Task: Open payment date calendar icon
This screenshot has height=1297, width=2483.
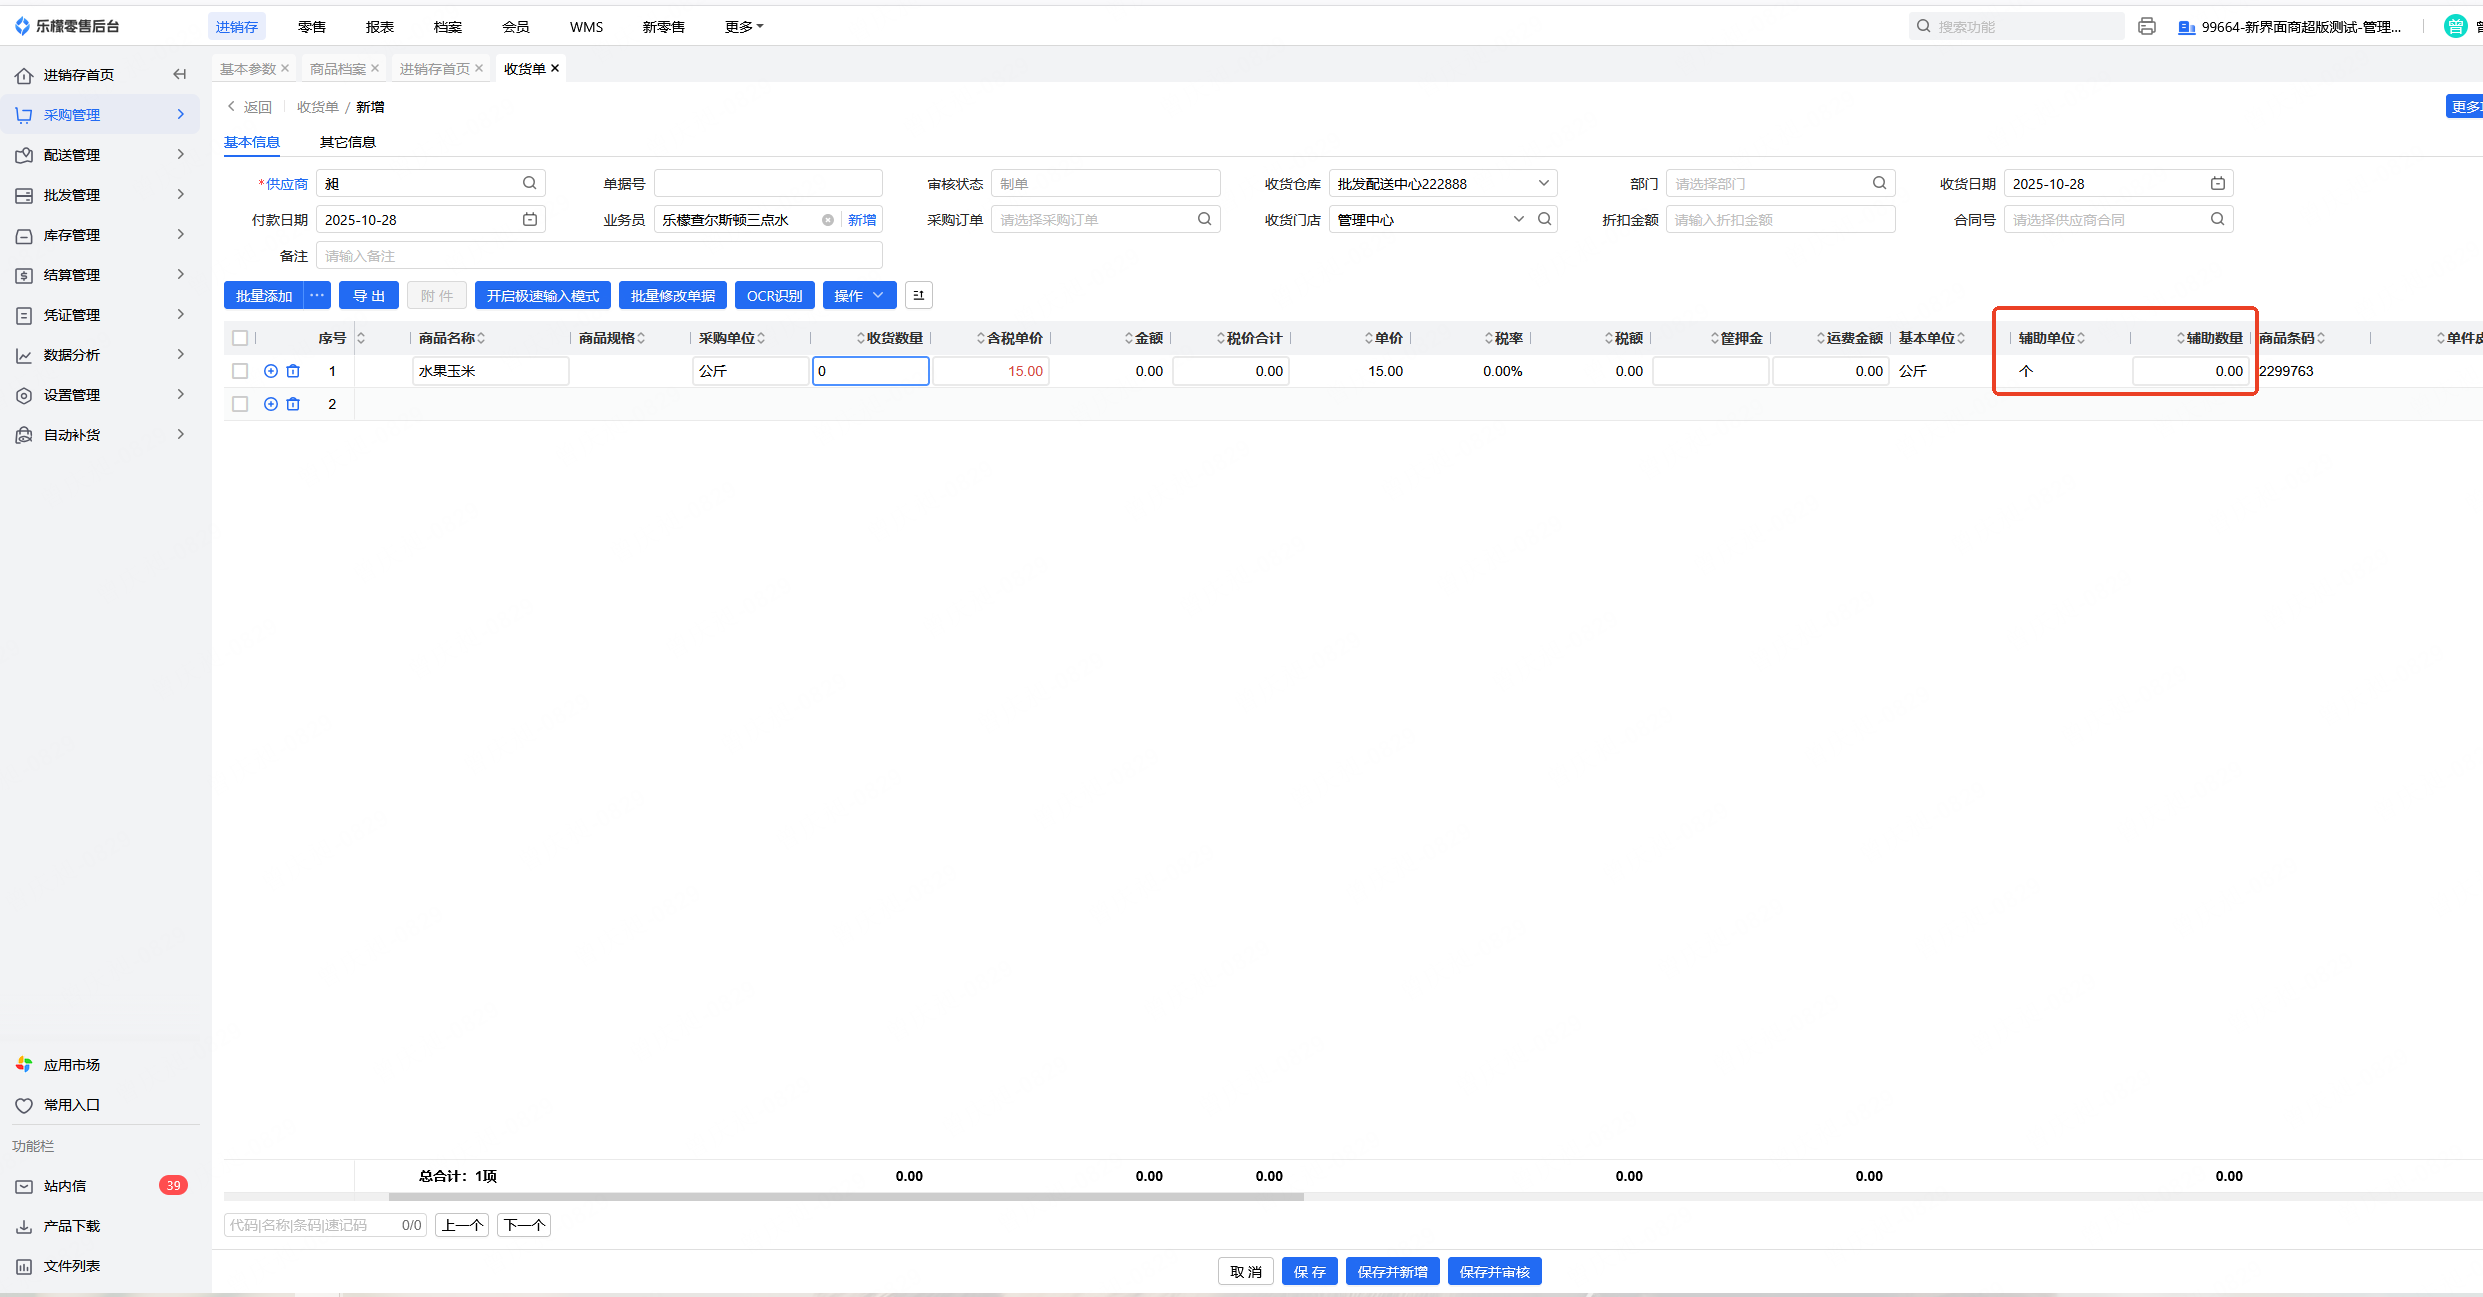Action: 529,219
